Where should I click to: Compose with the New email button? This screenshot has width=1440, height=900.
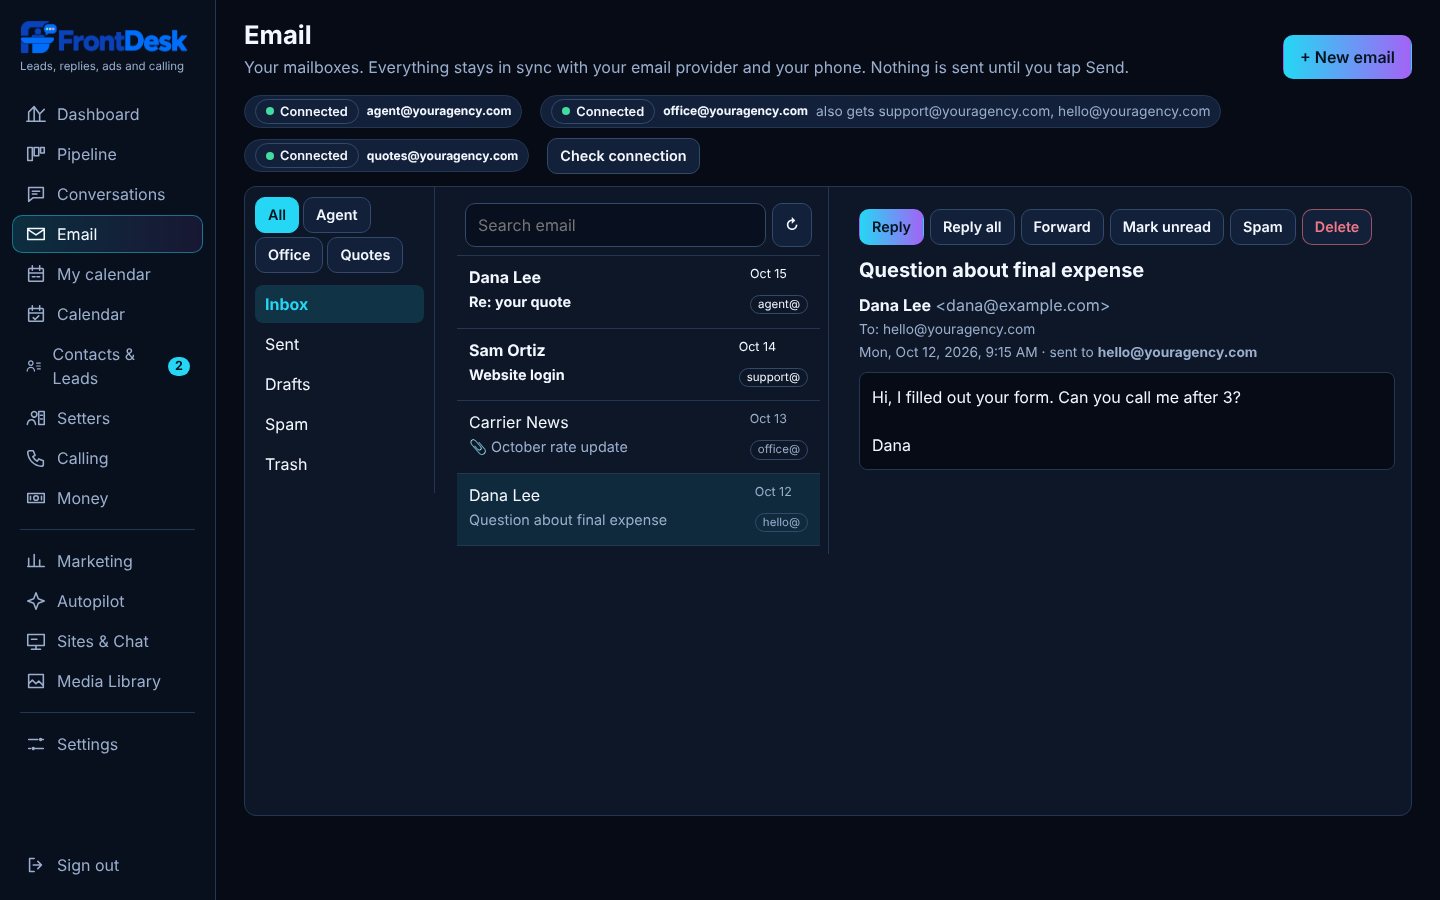(x=1347, y=57)
